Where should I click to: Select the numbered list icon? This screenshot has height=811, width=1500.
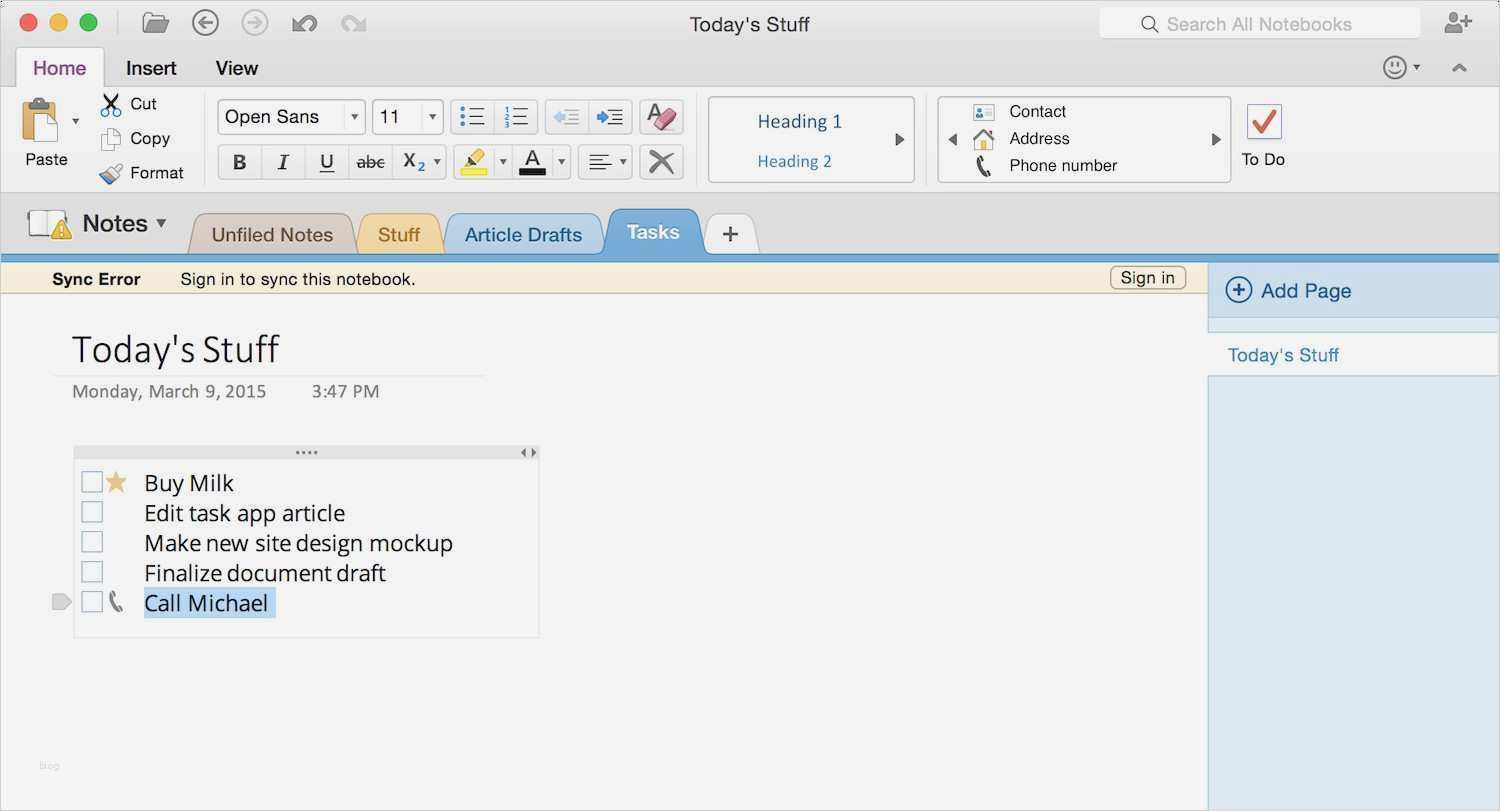(x=515, y=116)
